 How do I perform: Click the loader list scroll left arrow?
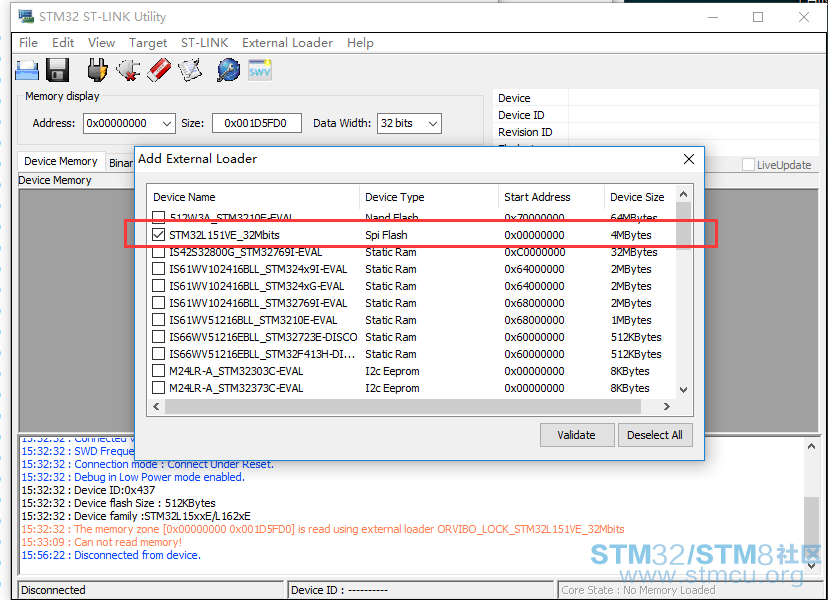point(156,406)
